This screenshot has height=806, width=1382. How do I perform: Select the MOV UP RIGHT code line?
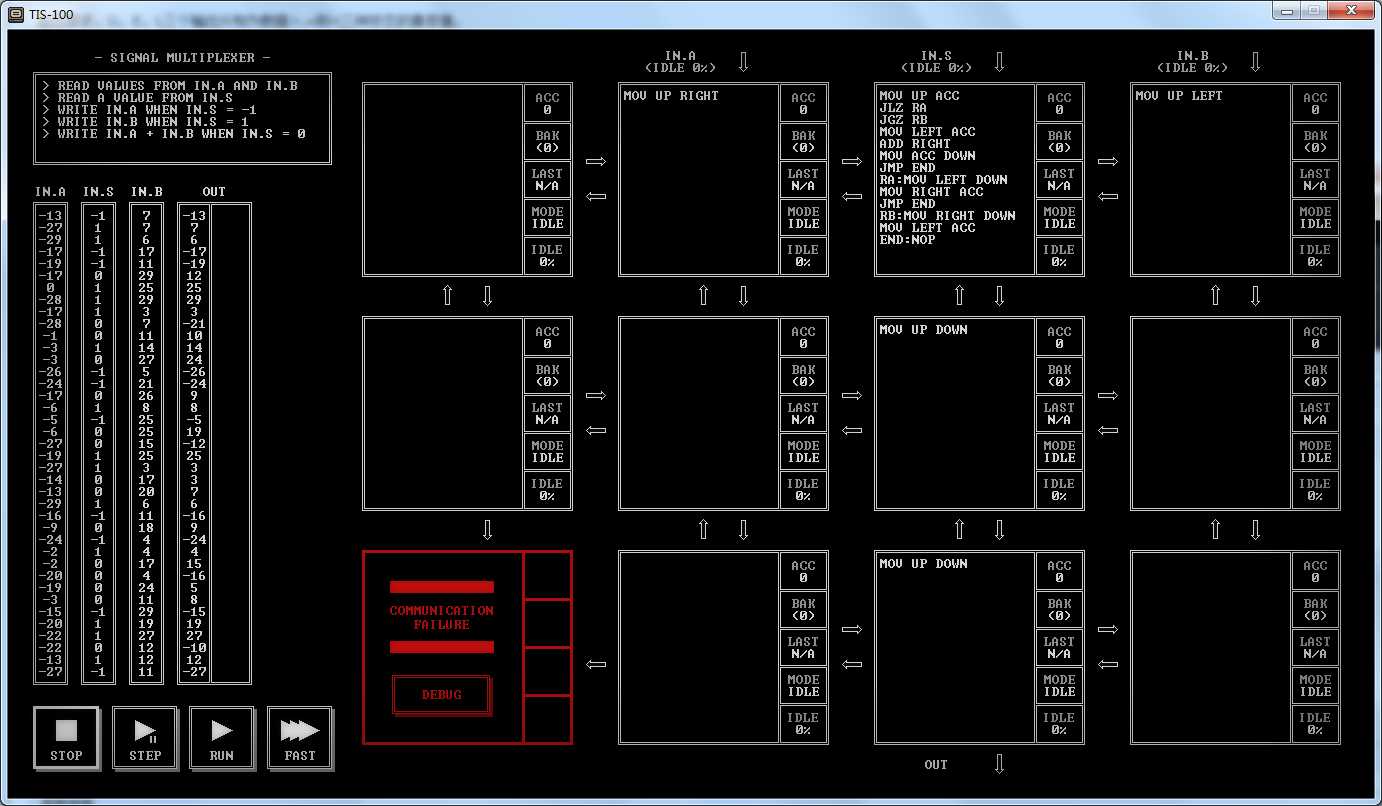[x=671, y=96]
